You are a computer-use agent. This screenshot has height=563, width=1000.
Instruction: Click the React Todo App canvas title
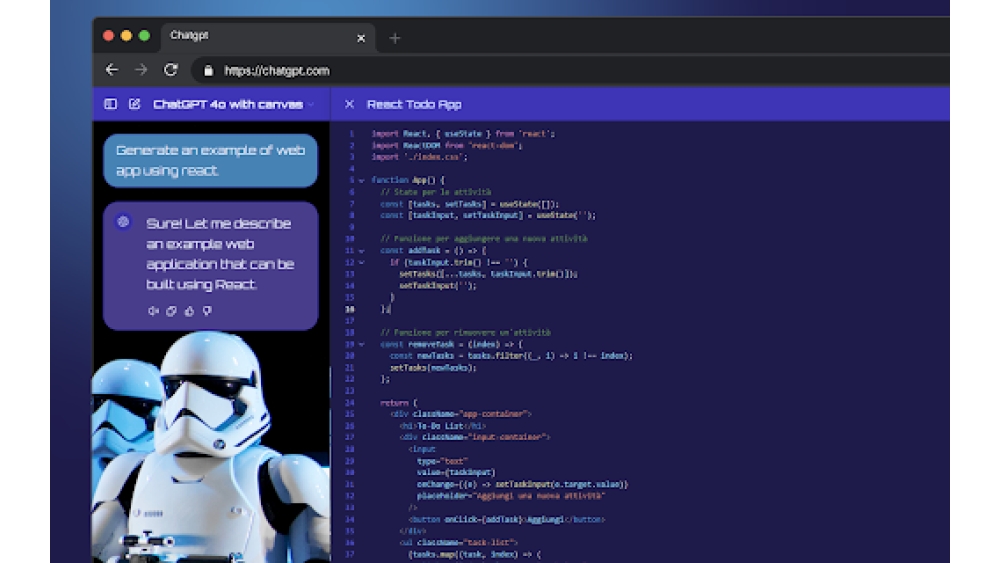[x=414, y=105]
